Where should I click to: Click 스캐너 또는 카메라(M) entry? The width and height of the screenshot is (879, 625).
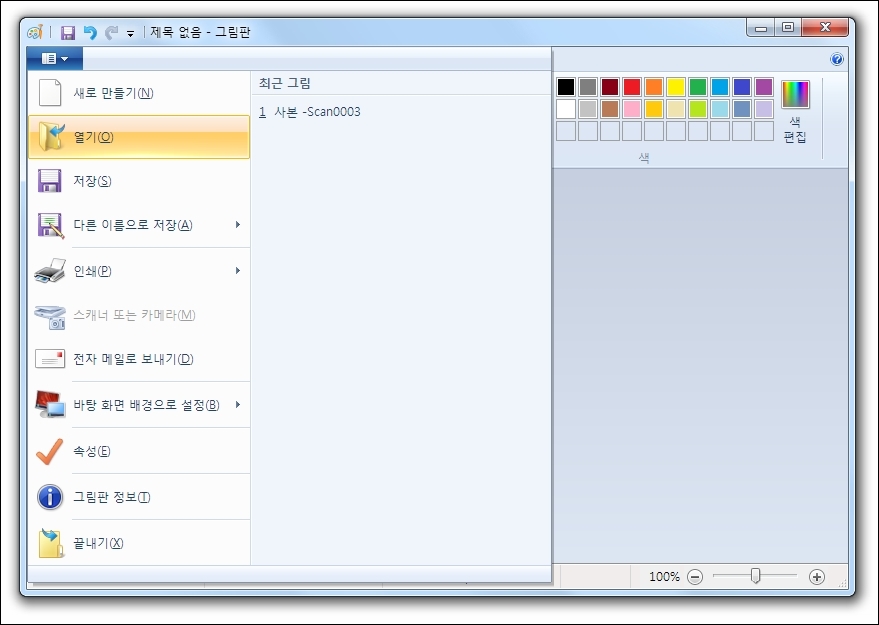pyautogui.click(x=138, y=315)
